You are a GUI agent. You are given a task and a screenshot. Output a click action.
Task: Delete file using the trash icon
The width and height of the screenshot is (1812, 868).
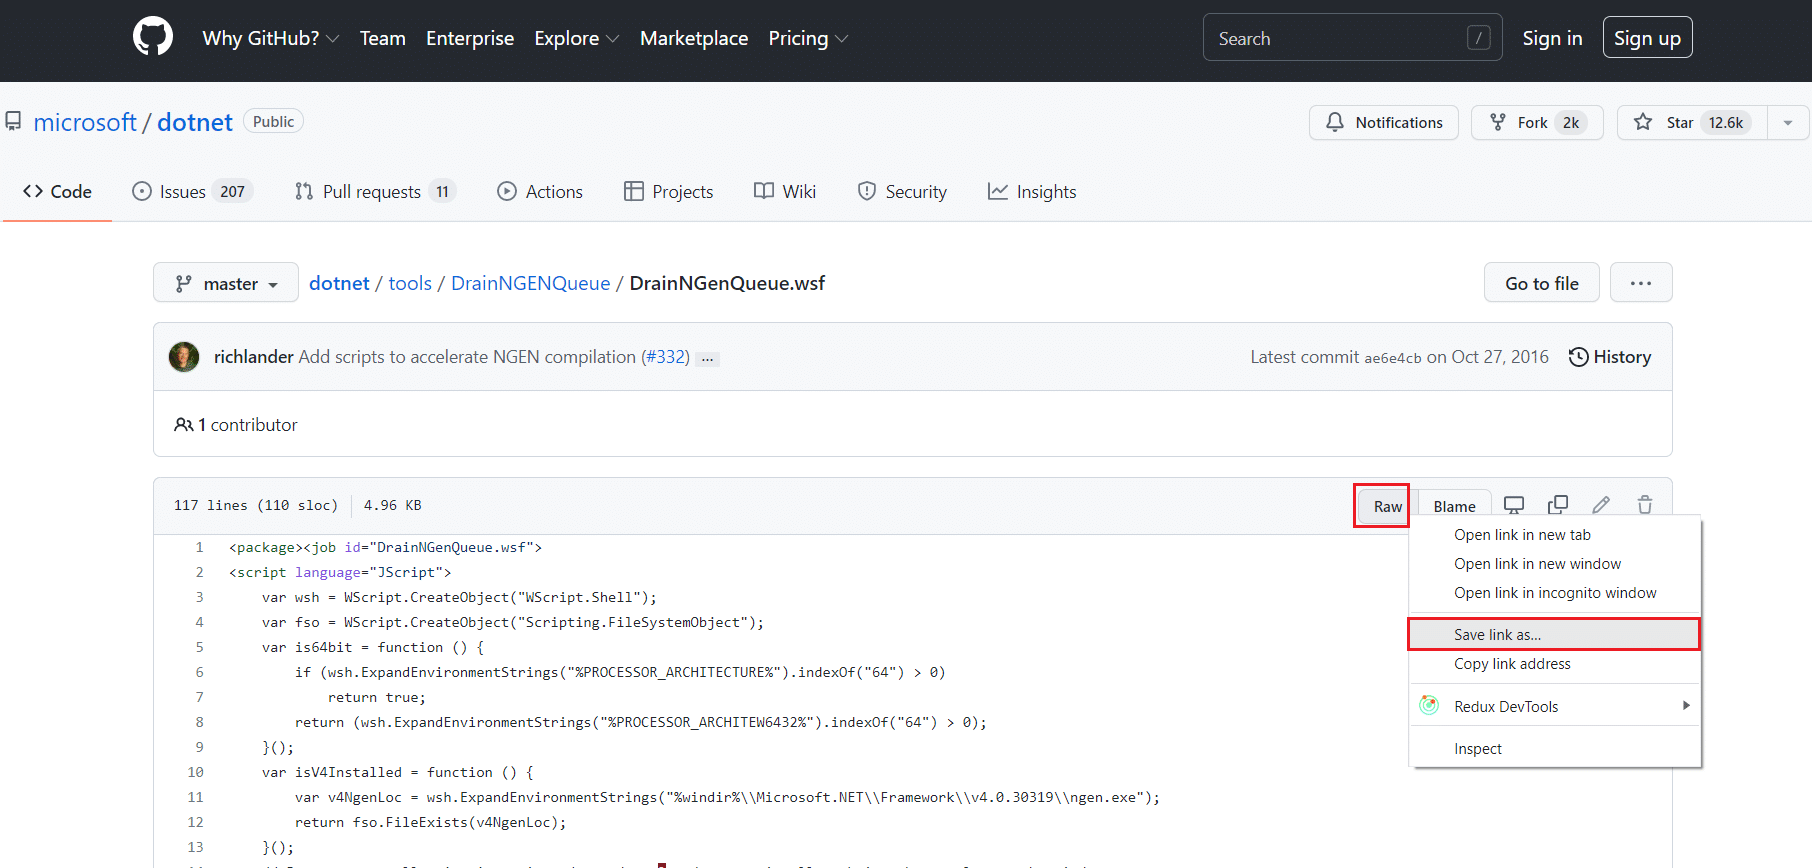coord(1644,505)
